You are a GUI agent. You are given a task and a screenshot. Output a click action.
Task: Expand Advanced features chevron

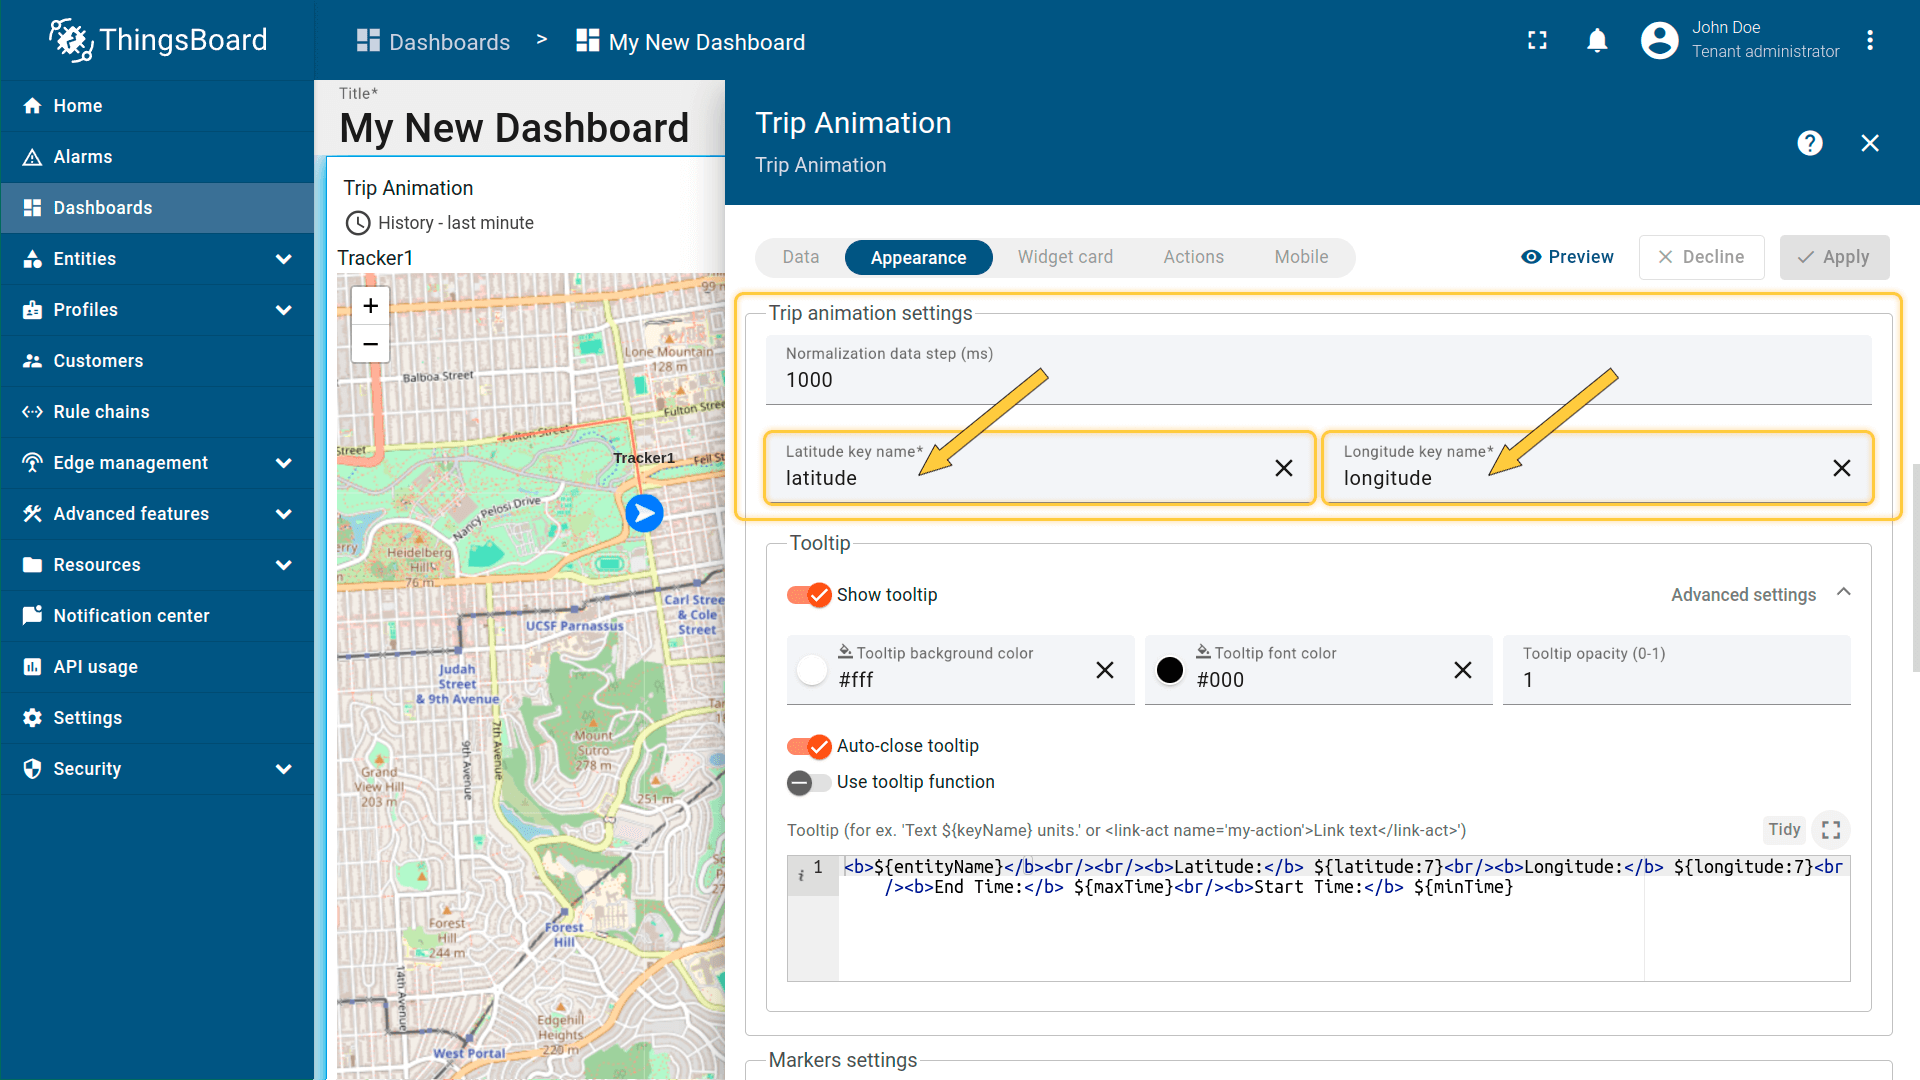point(283,514)
